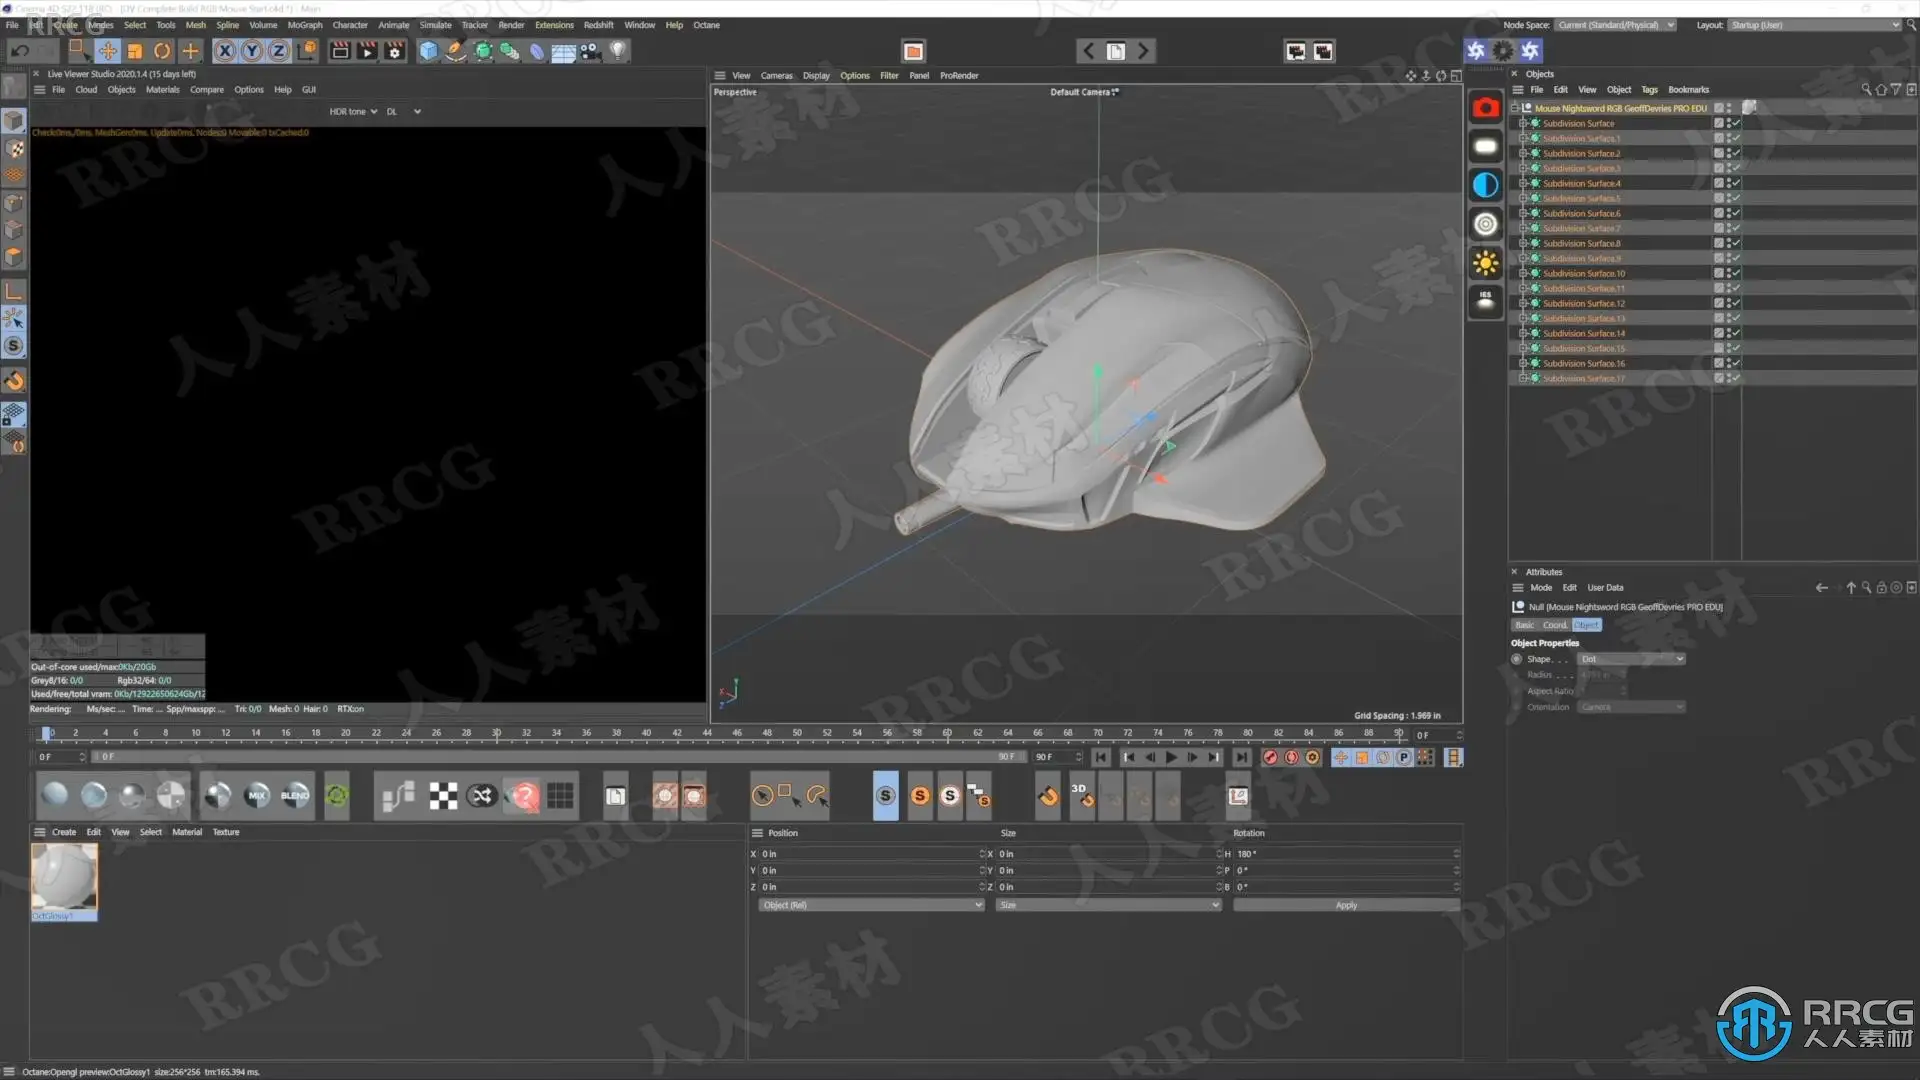1920x1080 pixels.
Task: Toggle visibility check of Subdivision Surface.4
Action: pos(1736,183)
